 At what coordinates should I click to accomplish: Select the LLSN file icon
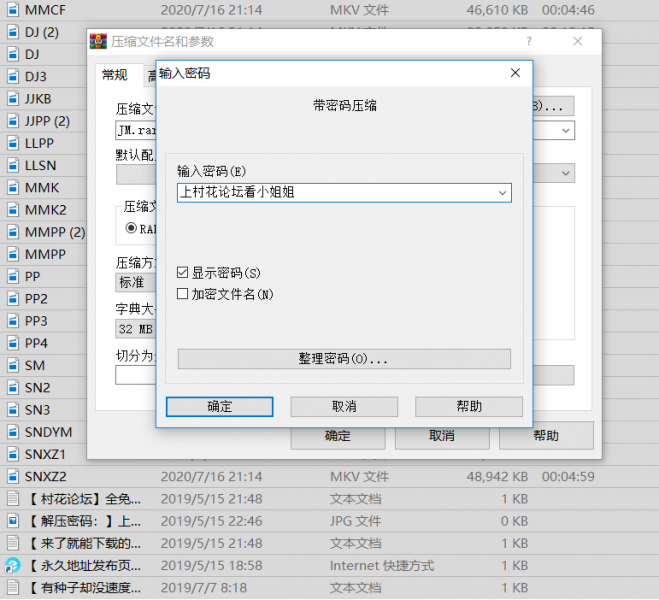pyautogui.click(x=13, y=165)
